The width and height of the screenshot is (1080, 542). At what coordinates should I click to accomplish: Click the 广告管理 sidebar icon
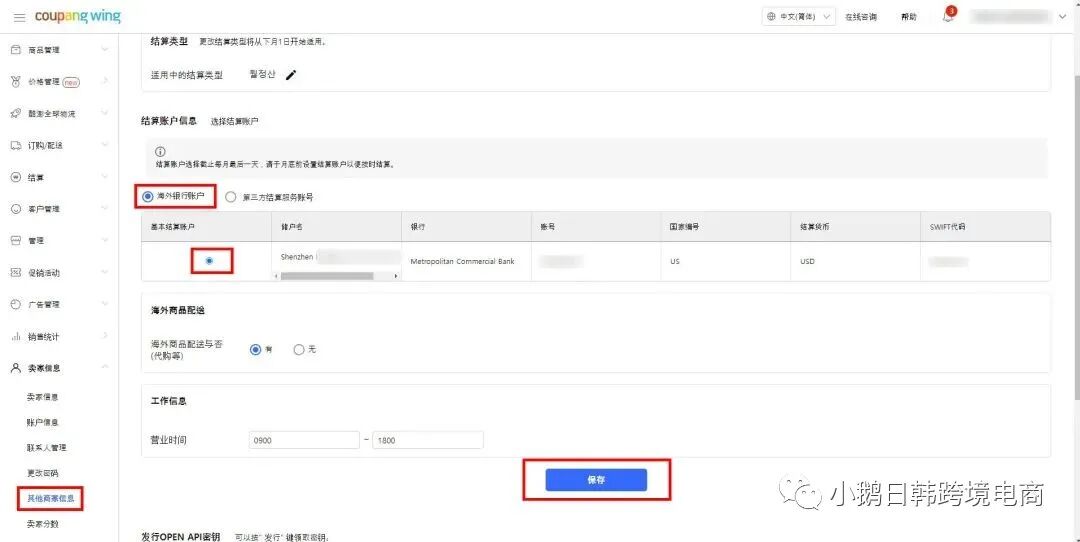click(x=16, y=304)
